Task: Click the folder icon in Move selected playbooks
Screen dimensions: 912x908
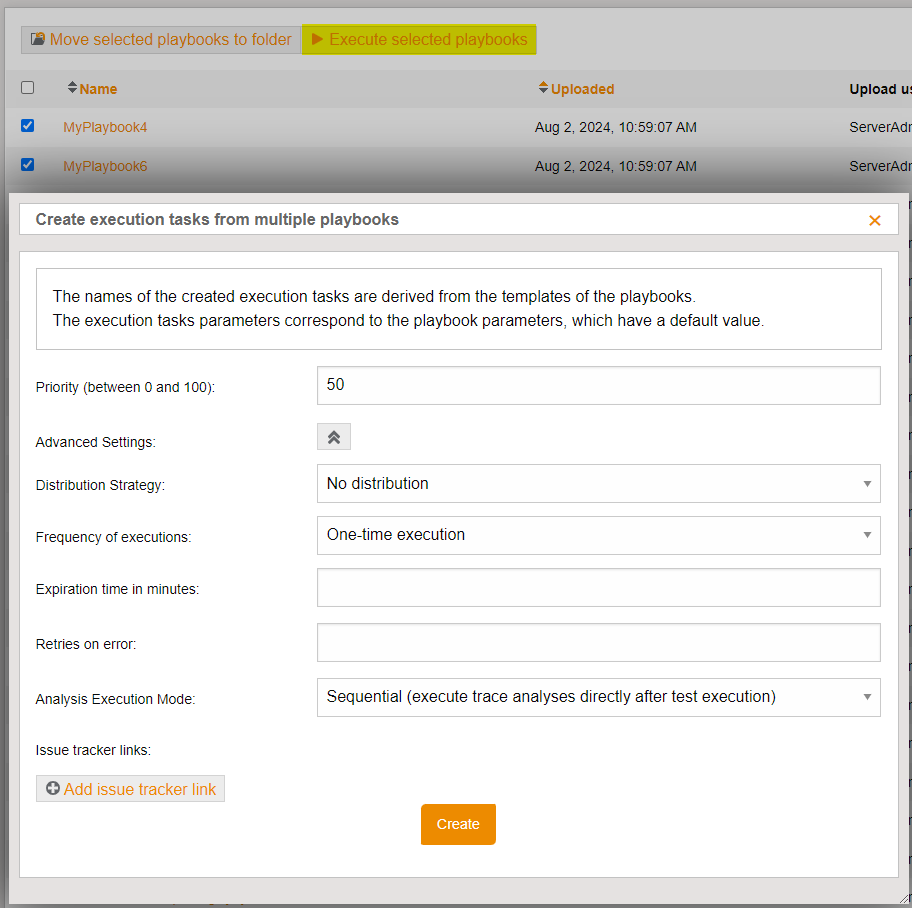Action: coord(38,40)
